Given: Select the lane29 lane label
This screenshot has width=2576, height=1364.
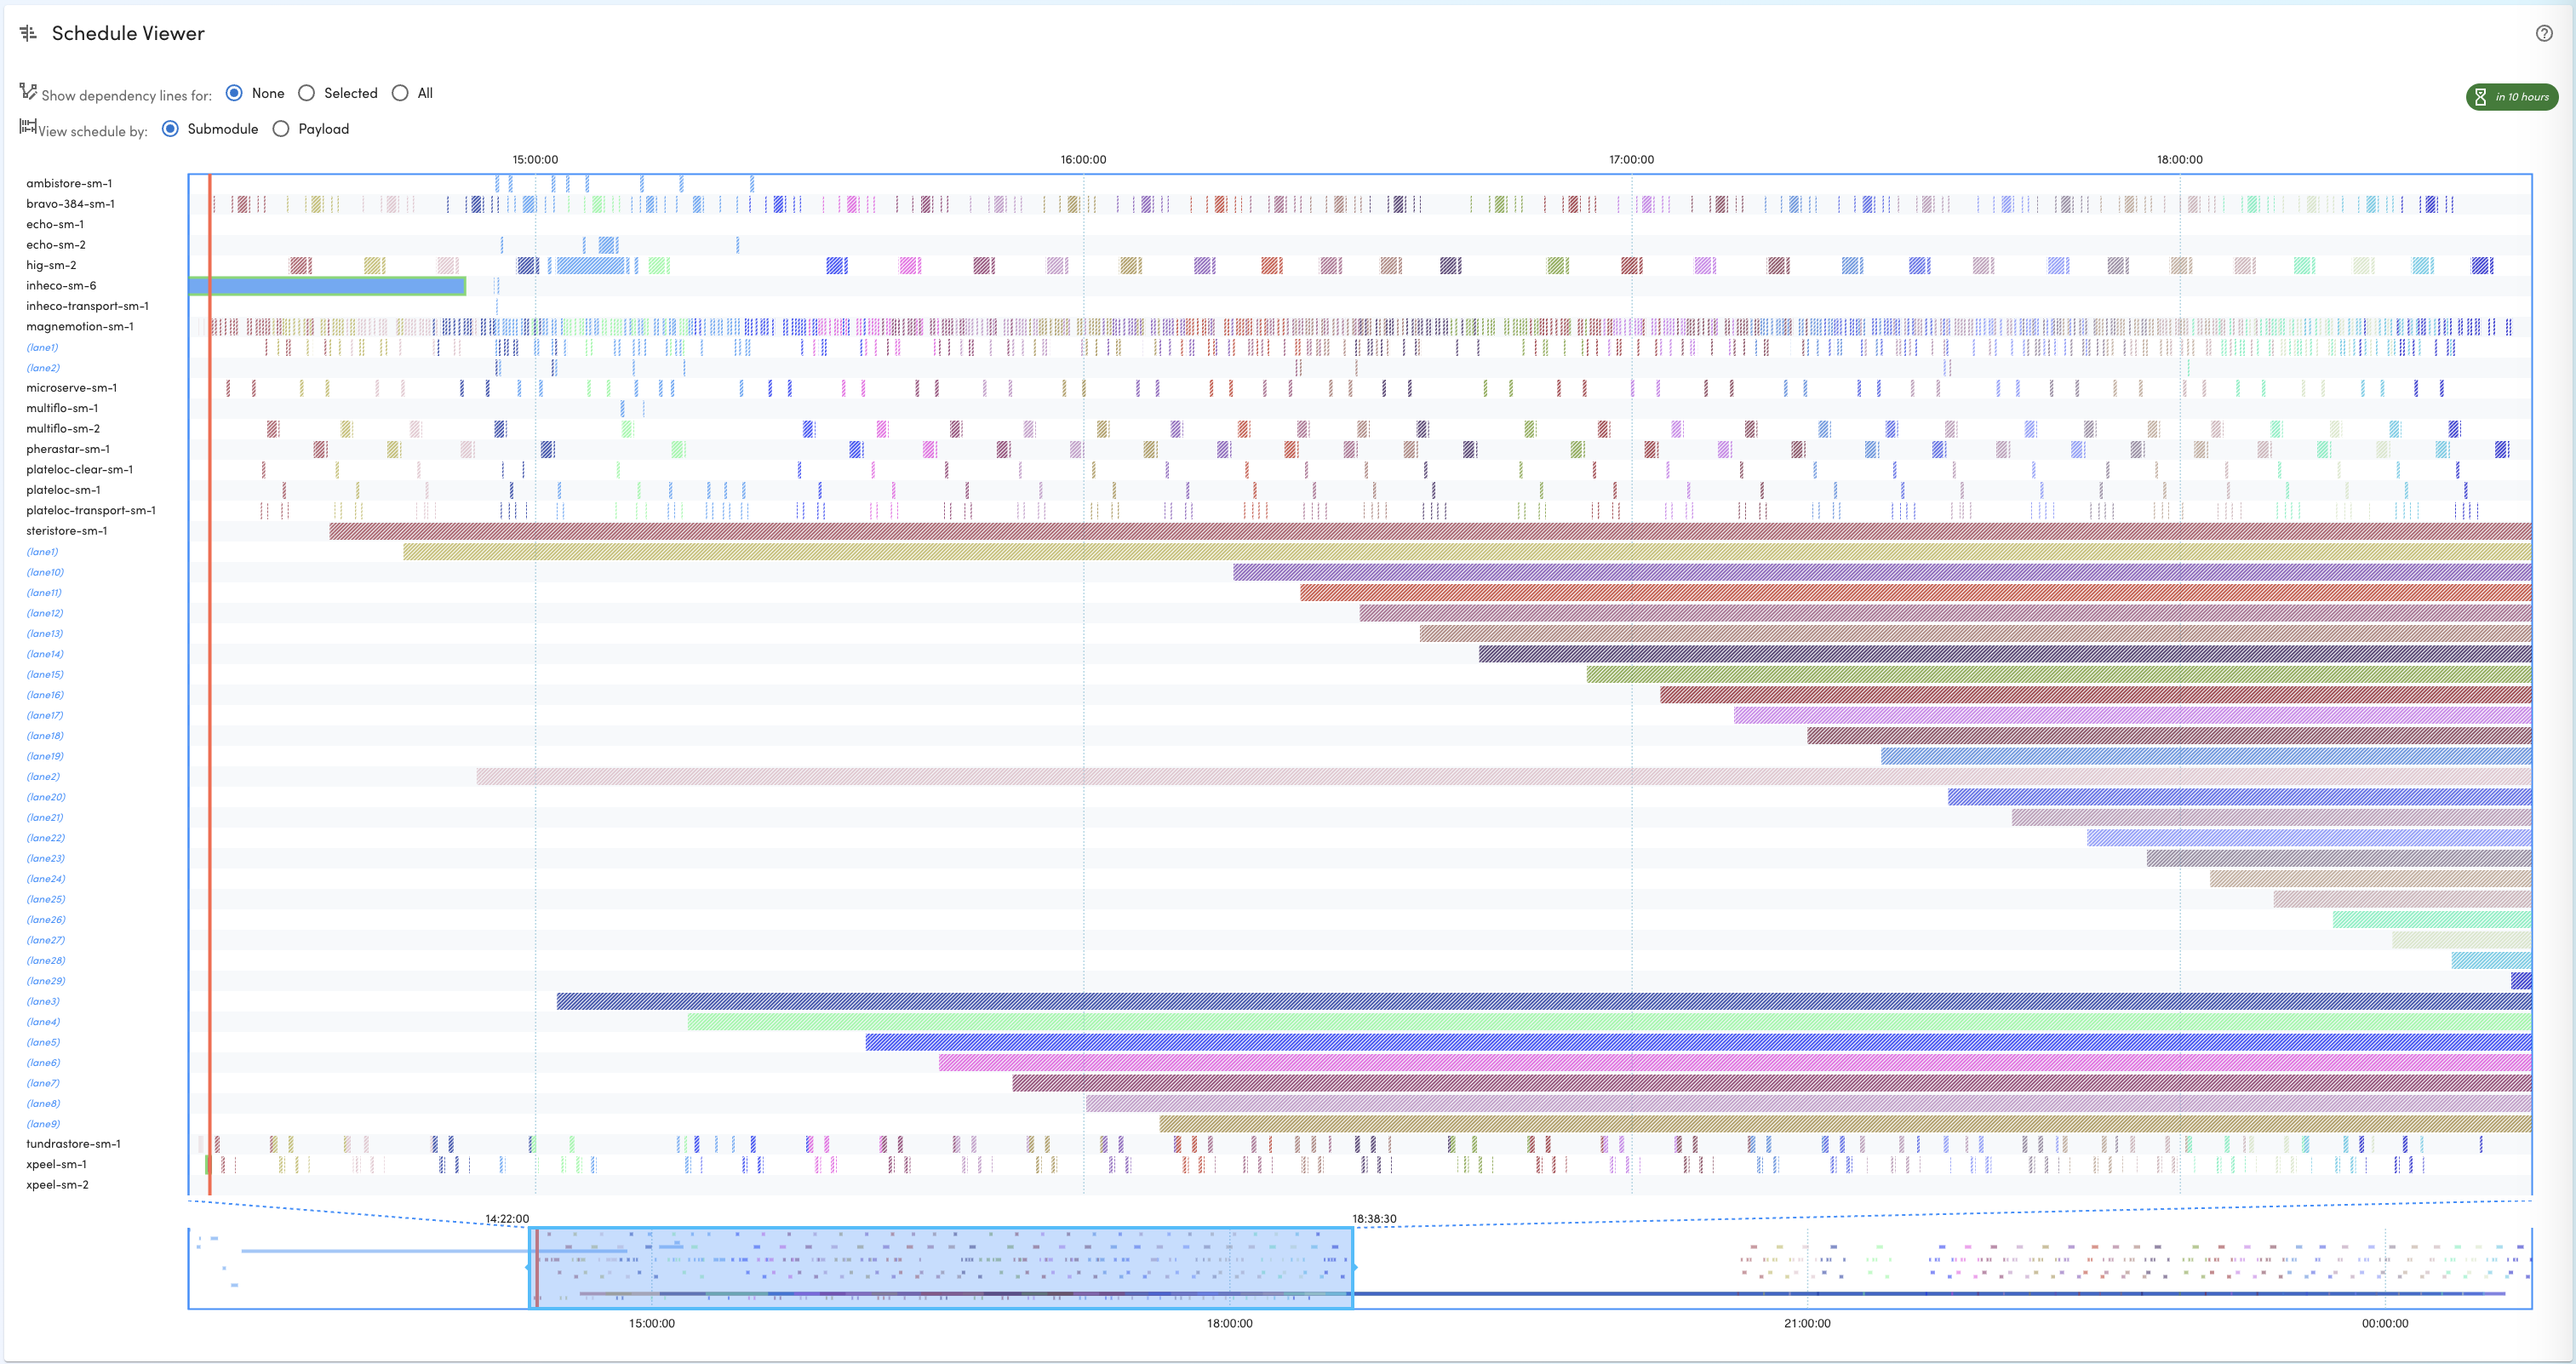Looking at the screenshot, I should (x=44, y=980).
